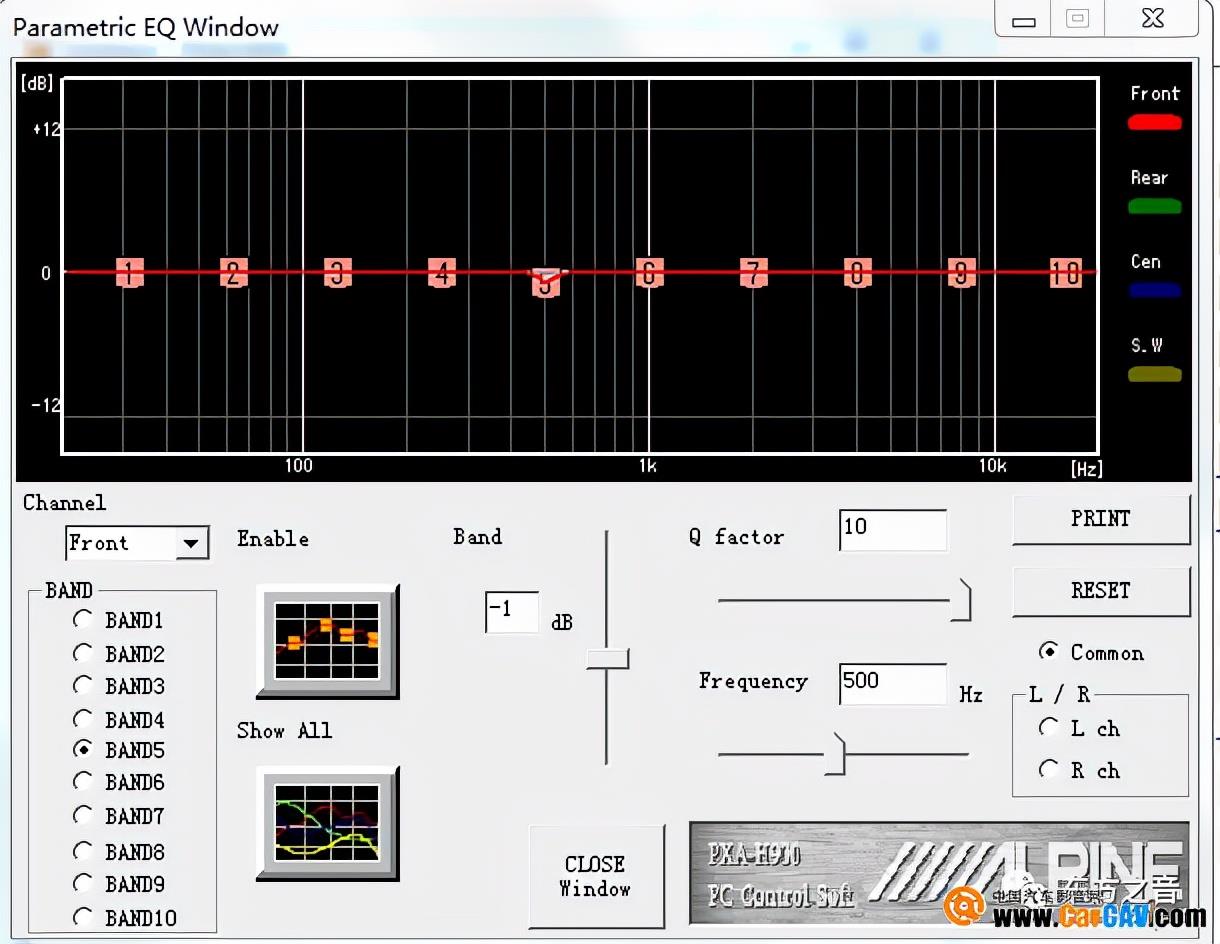Screen dimensions: 1220x944
Task: Click band 10 marker on the graph
Action: [x=1065, y=272]
